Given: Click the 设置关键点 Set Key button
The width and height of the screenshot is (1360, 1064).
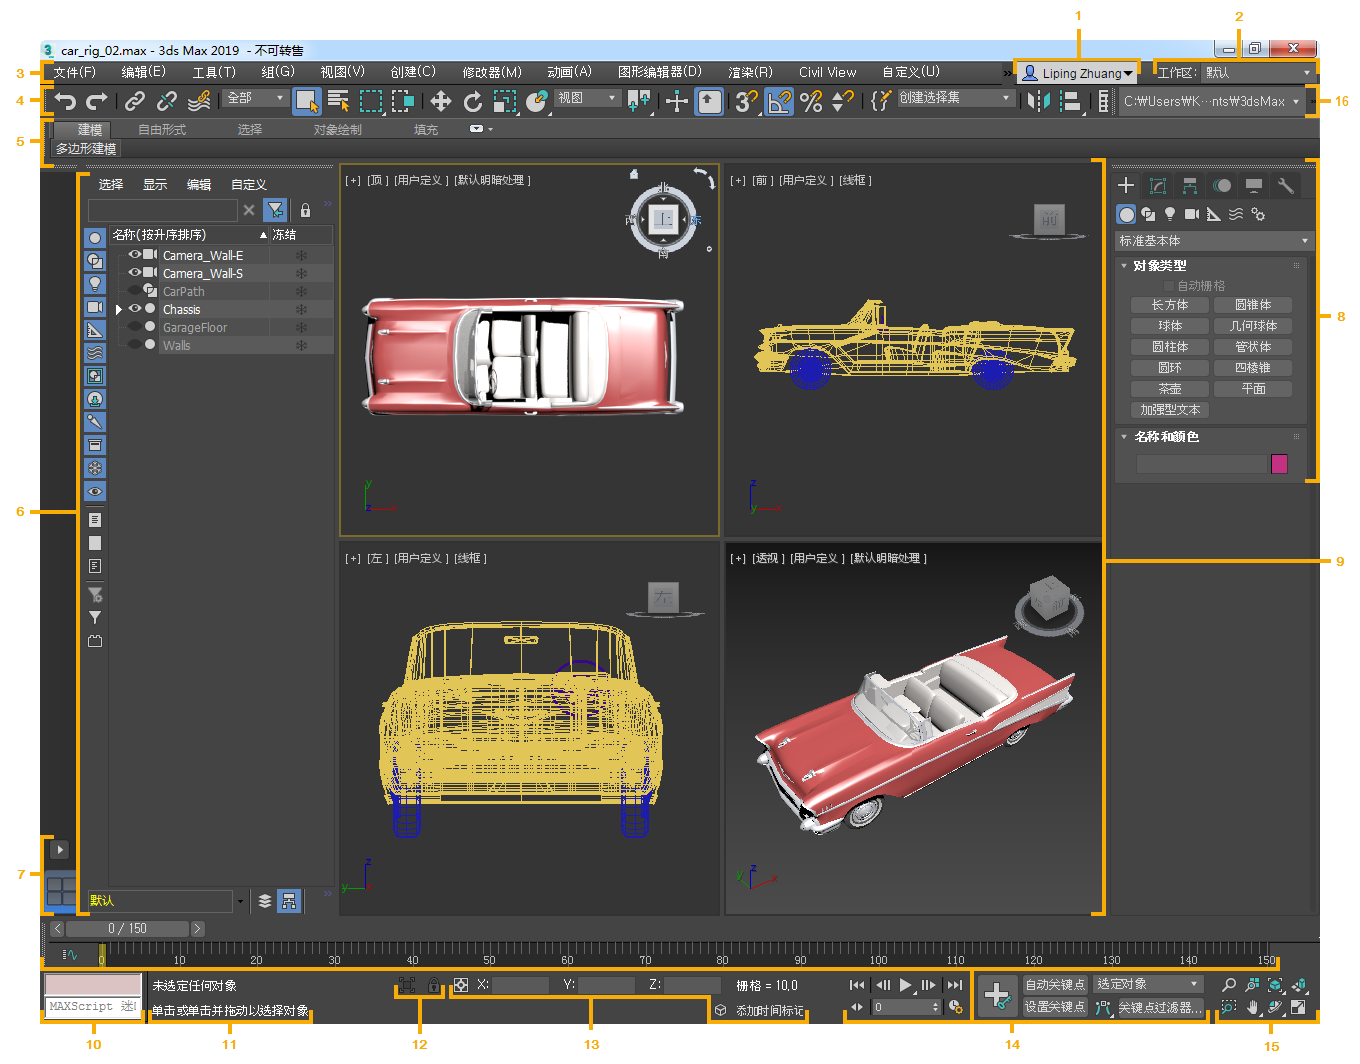Looking at the screenshot, I should [x=1055, y=1007].
